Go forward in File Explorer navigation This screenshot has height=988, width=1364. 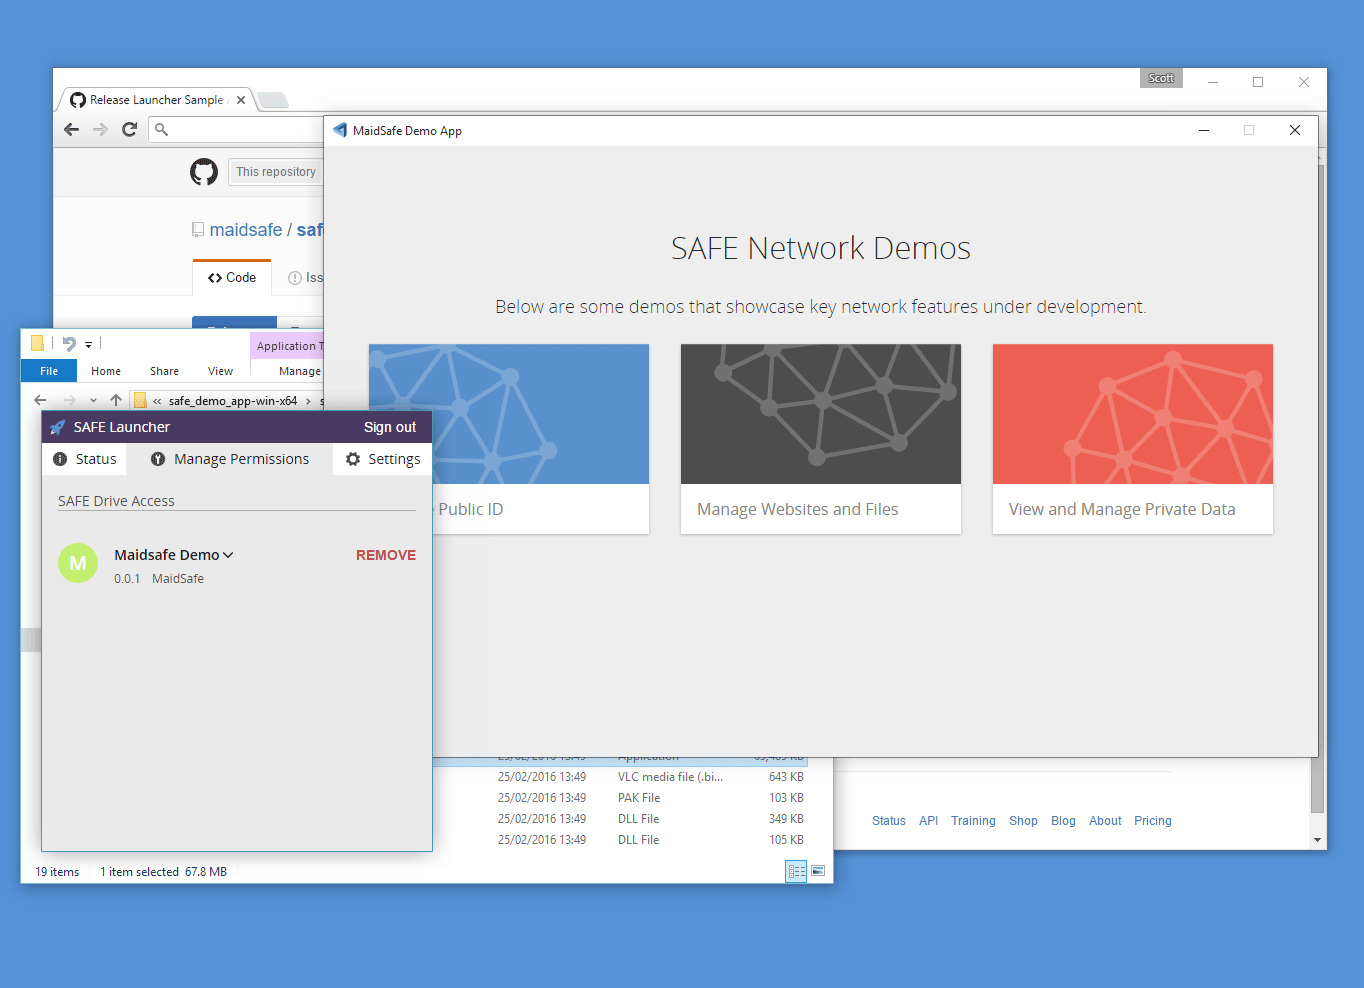(69, 400)
